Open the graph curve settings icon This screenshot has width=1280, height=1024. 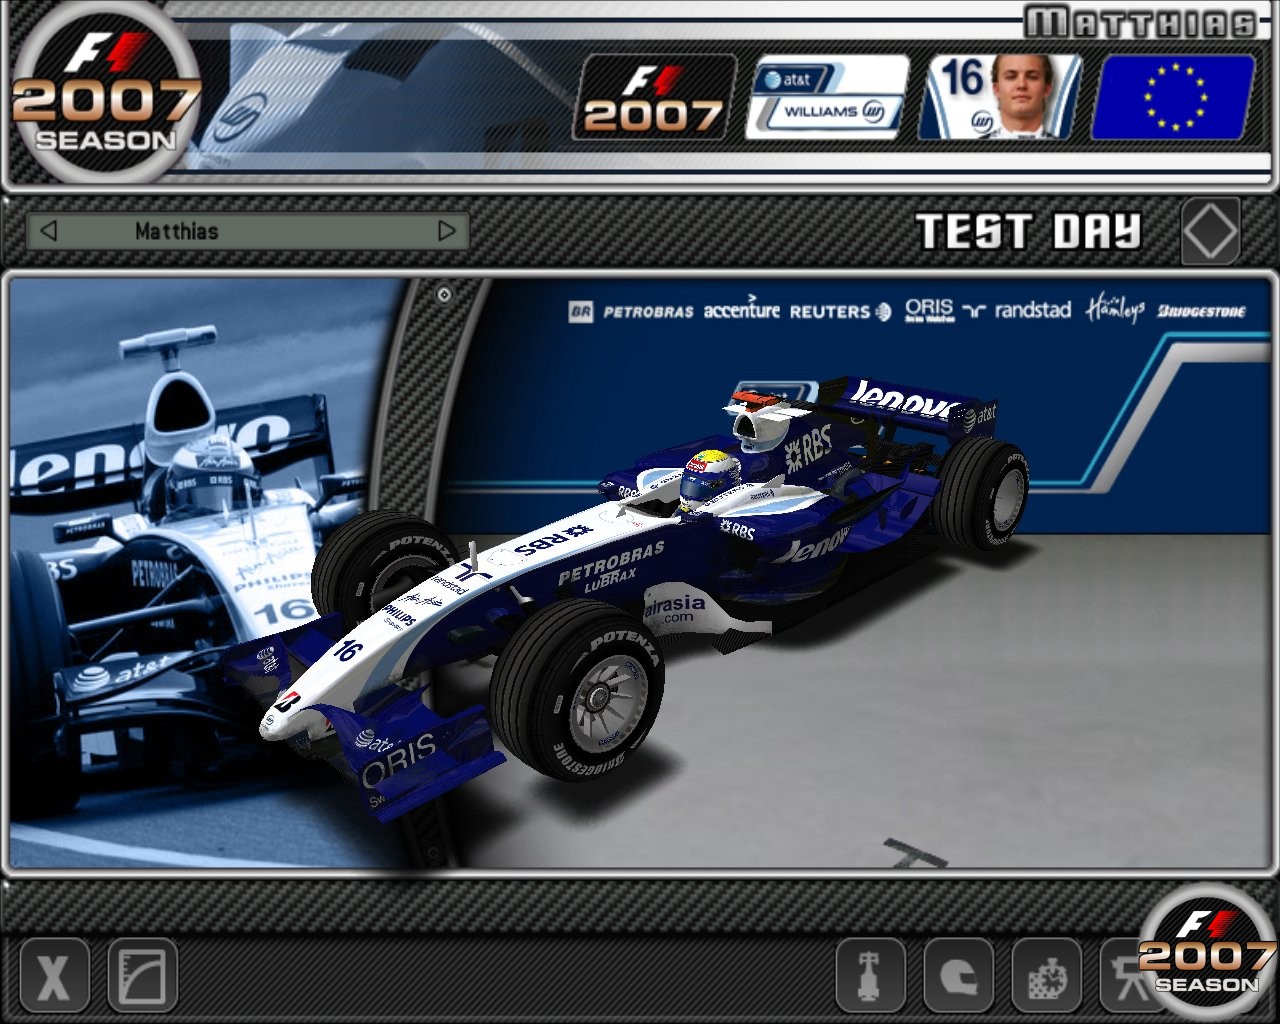(x=142, y=974)
